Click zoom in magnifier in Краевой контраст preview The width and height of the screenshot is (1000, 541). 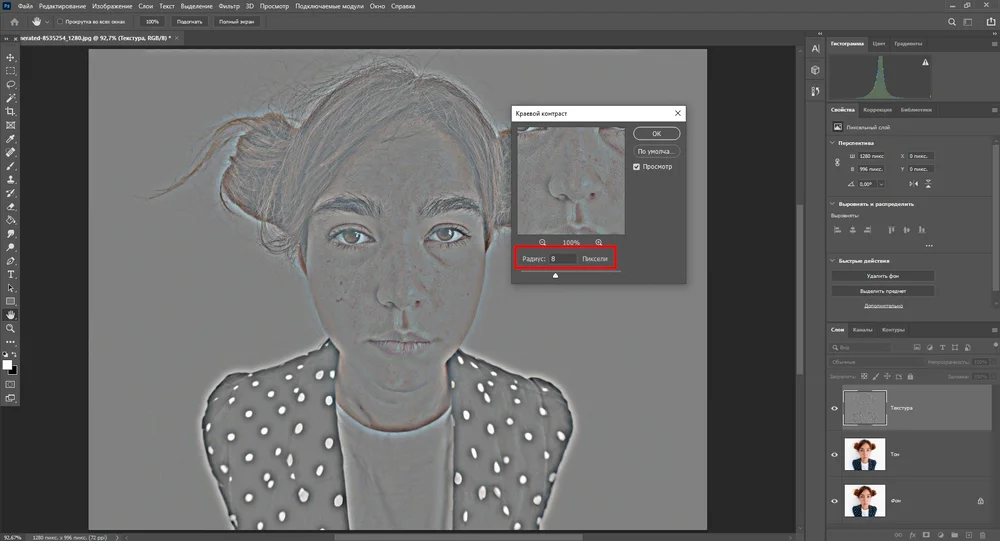tap(598, 242)
